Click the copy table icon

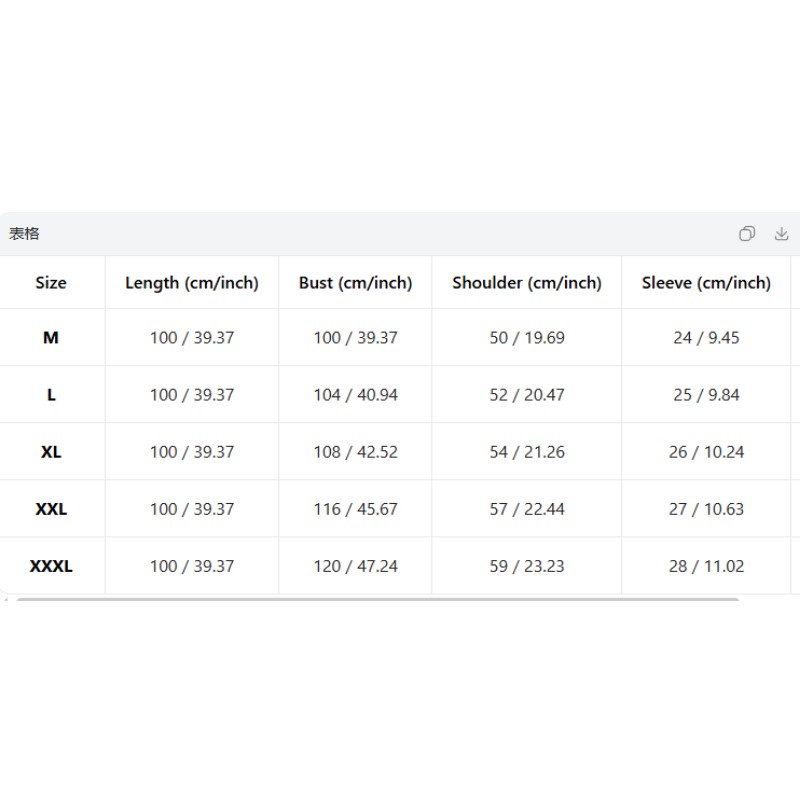click(x=746, y=234)
